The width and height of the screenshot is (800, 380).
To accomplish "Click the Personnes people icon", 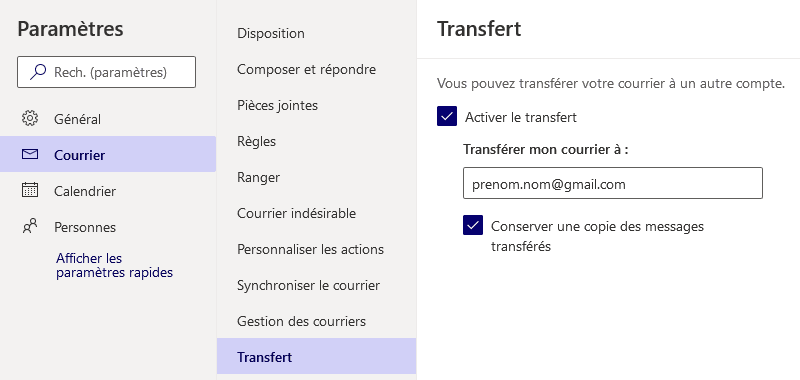I will 30,226.
